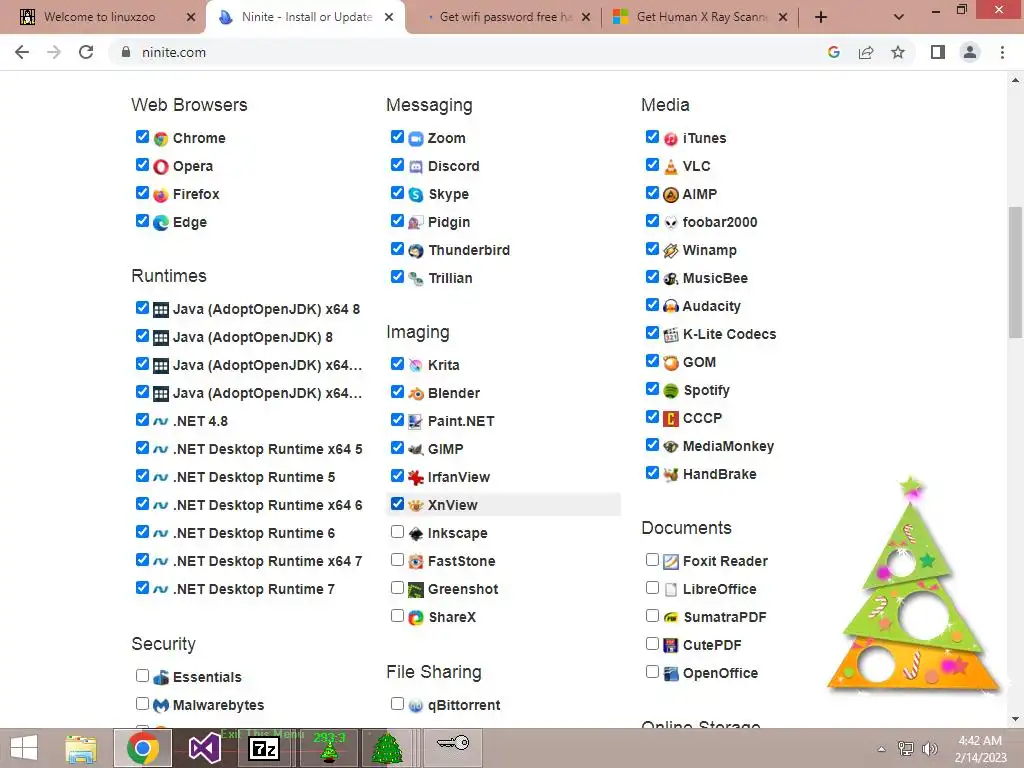Open Visual Studio from the taskbar
Image resolution: width=1024 pixels, height=768 pixels.
[x=204, y=748]
